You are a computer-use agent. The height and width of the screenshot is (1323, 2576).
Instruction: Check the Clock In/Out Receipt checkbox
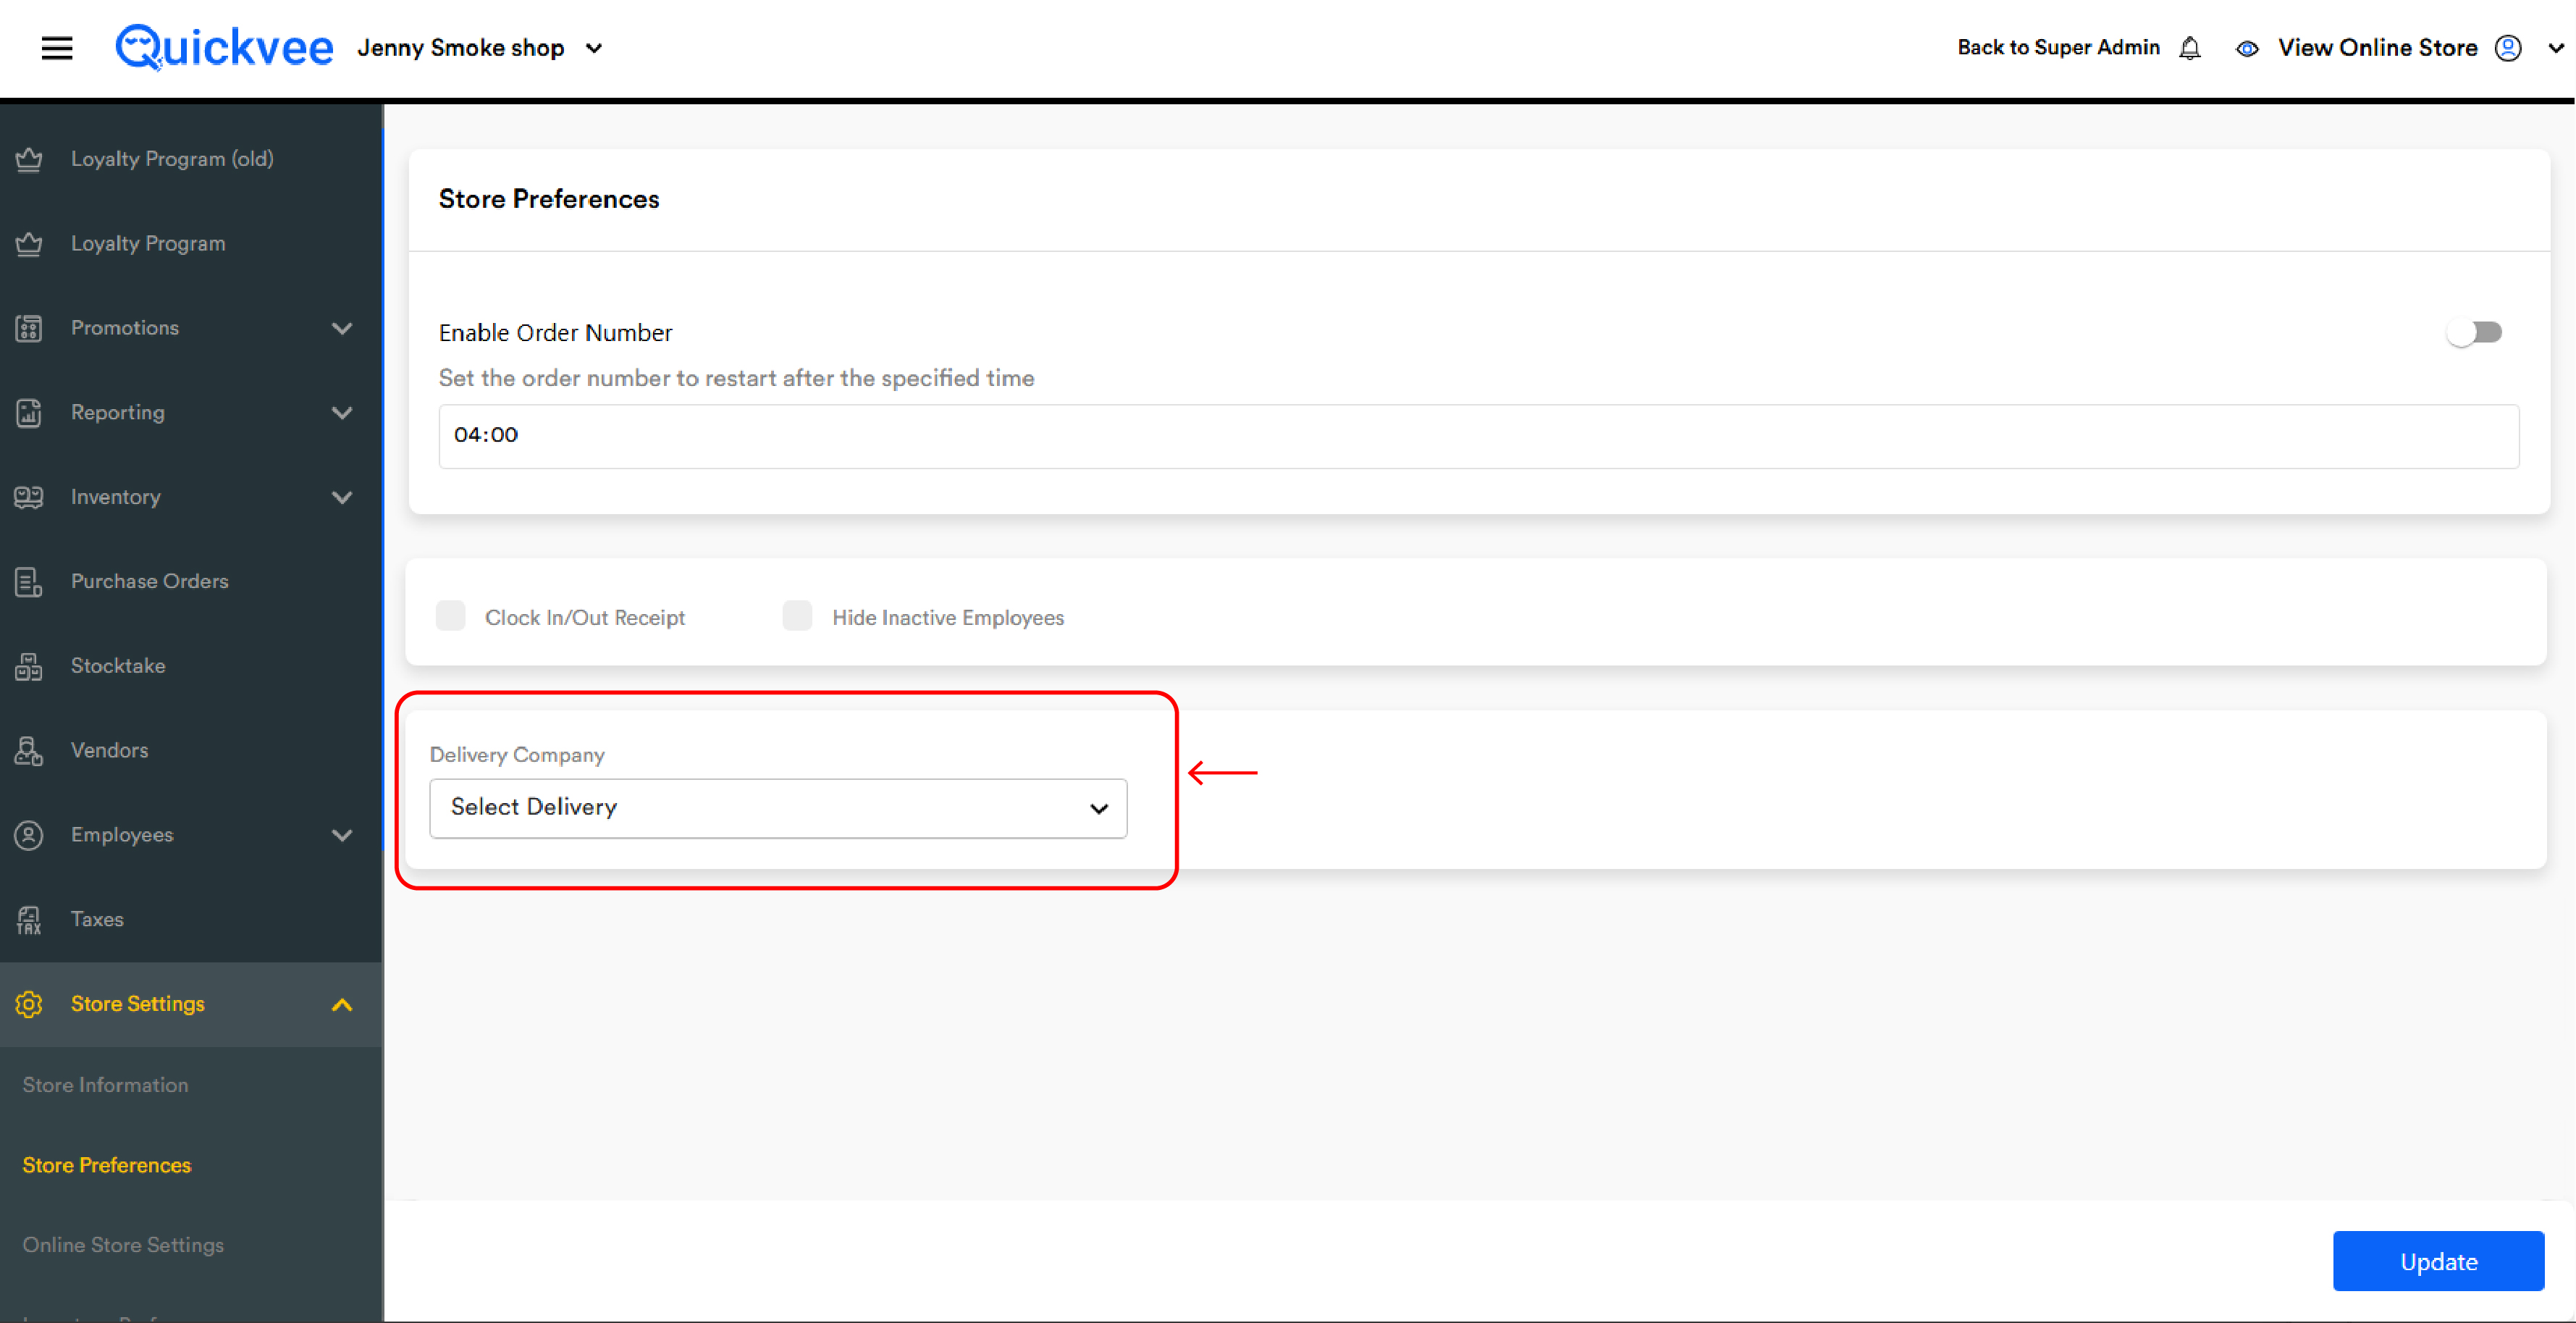pos(451,616)
